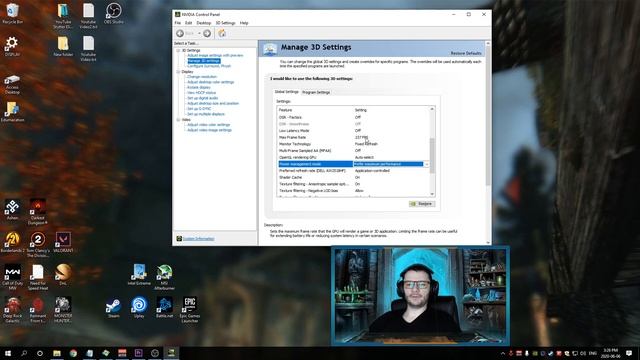Select the Monitor Technology row

click(353, 144)
